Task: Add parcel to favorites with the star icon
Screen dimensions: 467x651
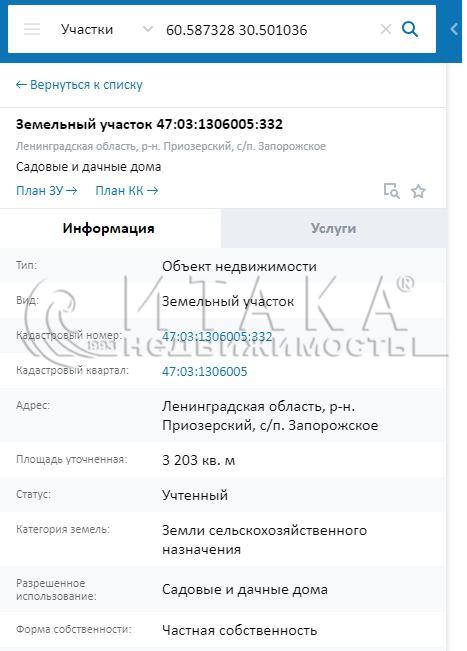Action: (x=418, y=191)
